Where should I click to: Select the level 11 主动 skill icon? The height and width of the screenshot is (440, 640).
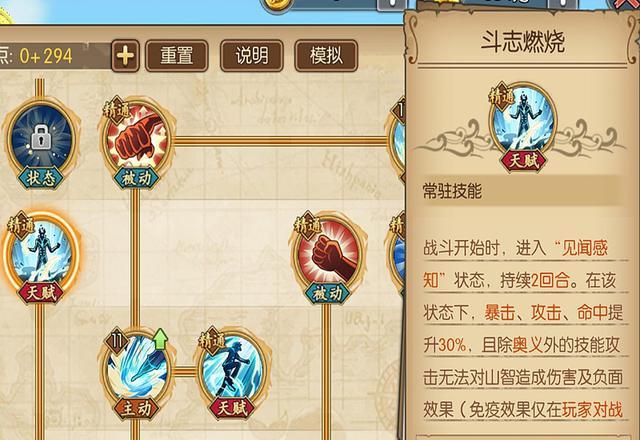click(x=137, y=367)
